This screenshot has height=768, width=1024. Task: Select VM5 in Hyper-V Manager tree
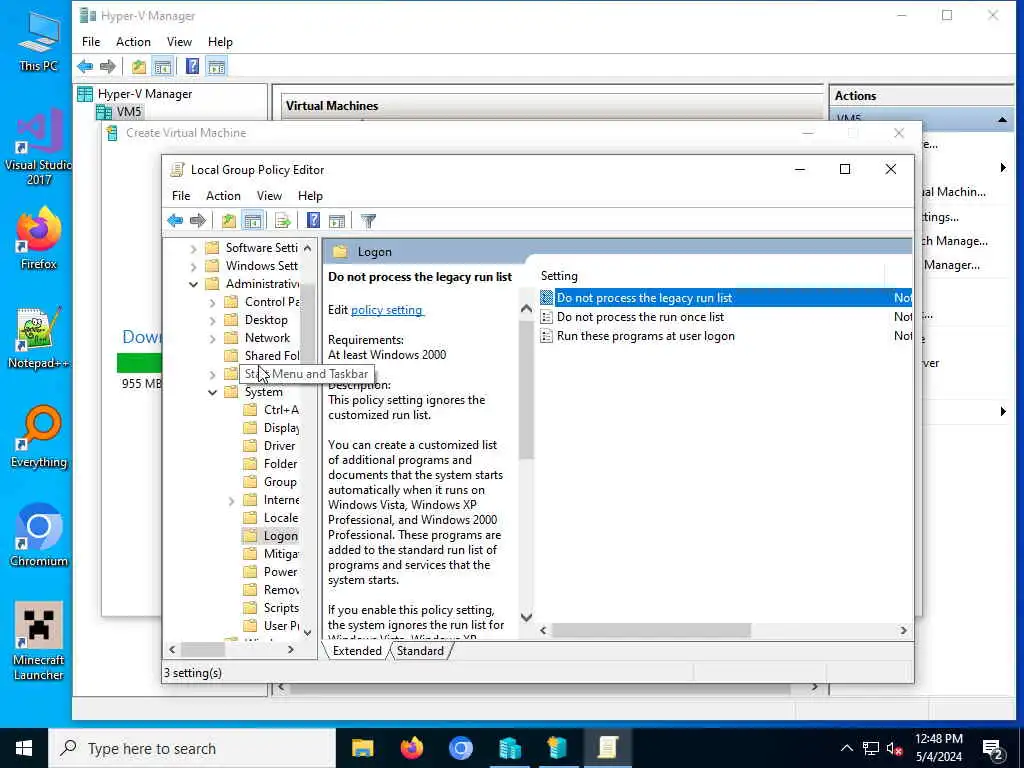point(129,112)
